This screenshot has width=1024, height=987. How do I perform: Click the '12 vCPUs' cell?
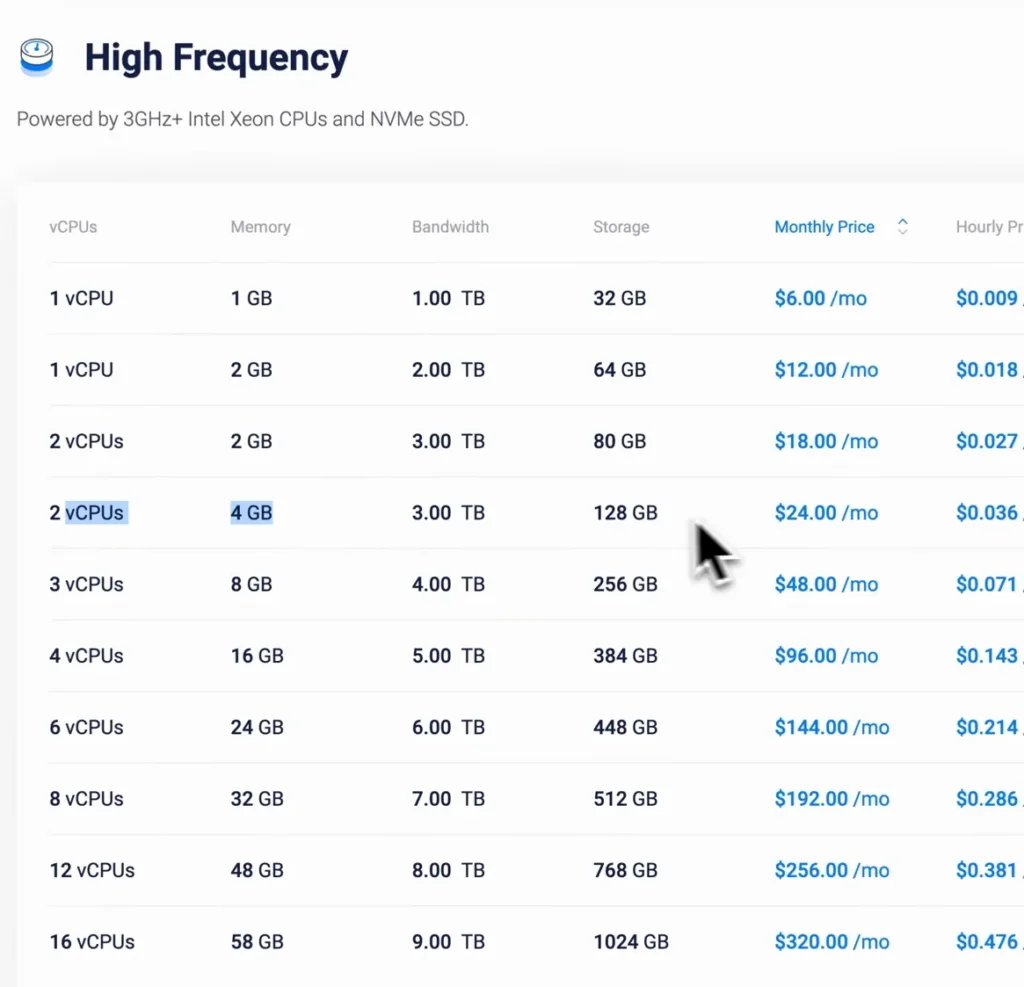click(x=92, y=871)
